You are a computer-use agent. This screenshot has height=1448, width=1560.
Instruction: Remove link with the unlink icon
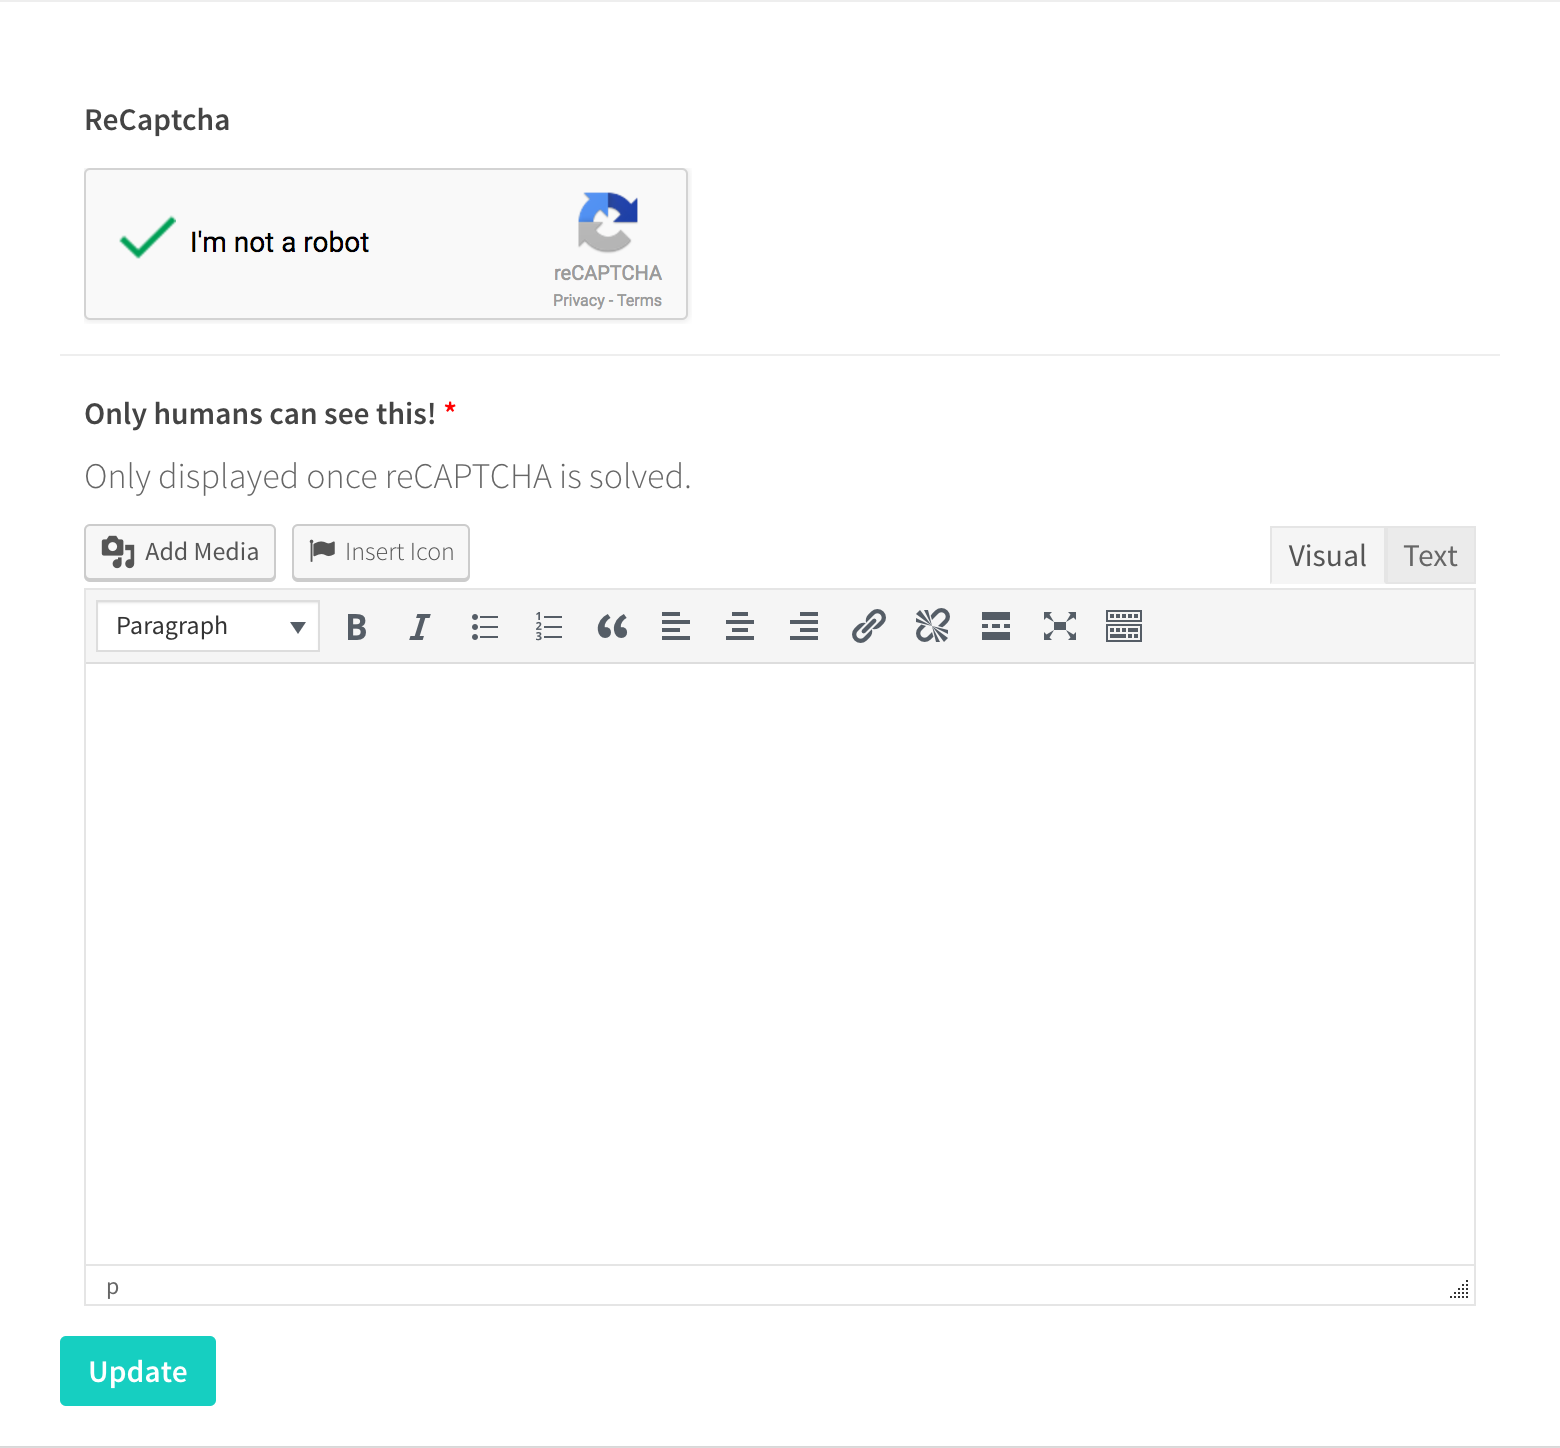(932, 627)
